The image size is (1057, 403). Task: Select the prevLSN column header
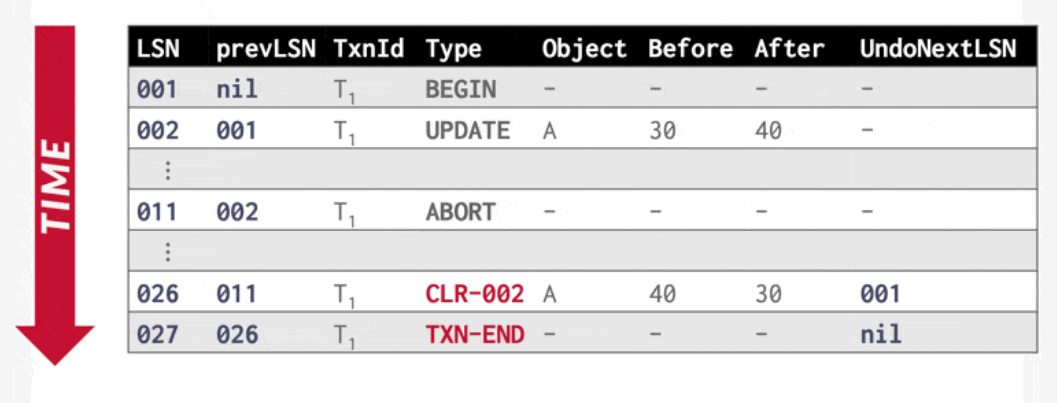pyautogui.click(x=266, y=49)
